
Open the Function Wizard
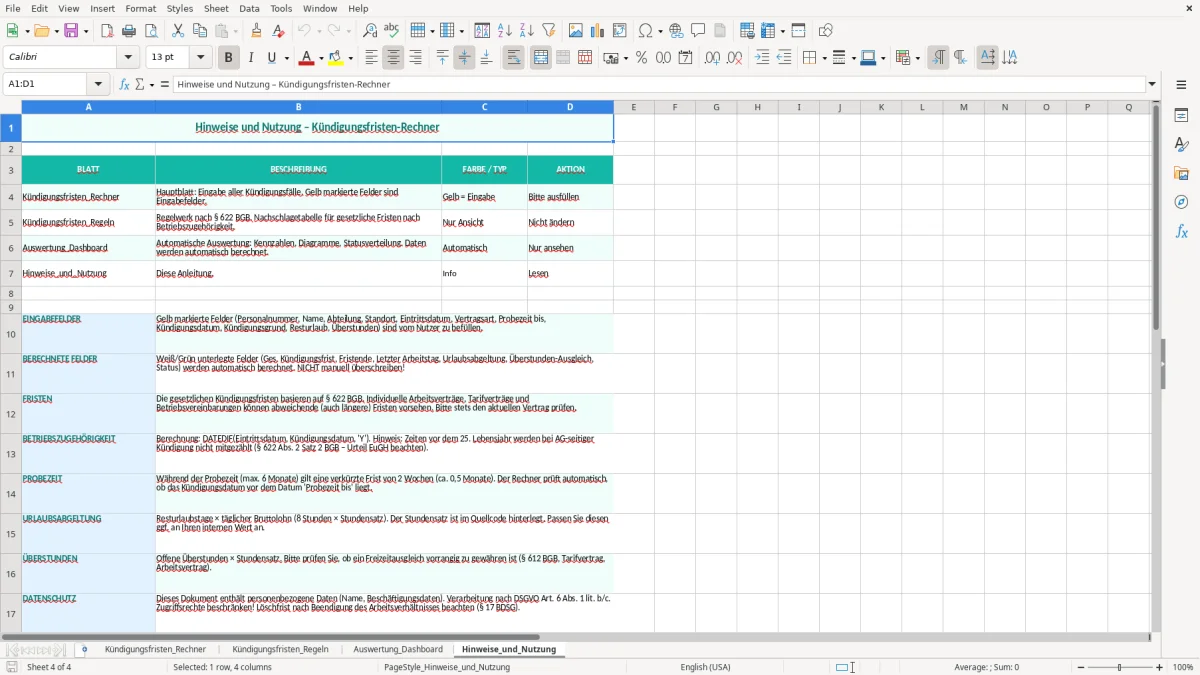pyautogui.click(x=125, y=84)
